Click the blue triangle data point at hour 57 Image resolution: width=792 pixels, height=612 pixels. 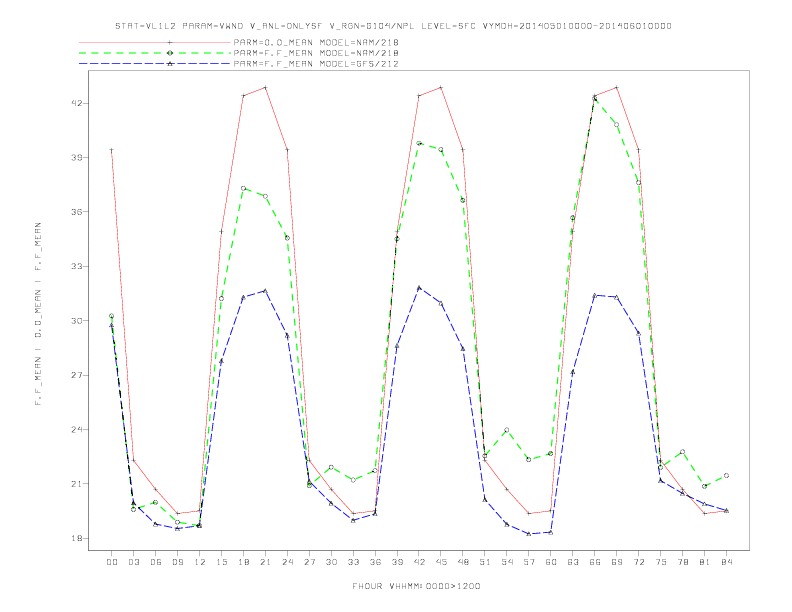[x=529, y=534]
